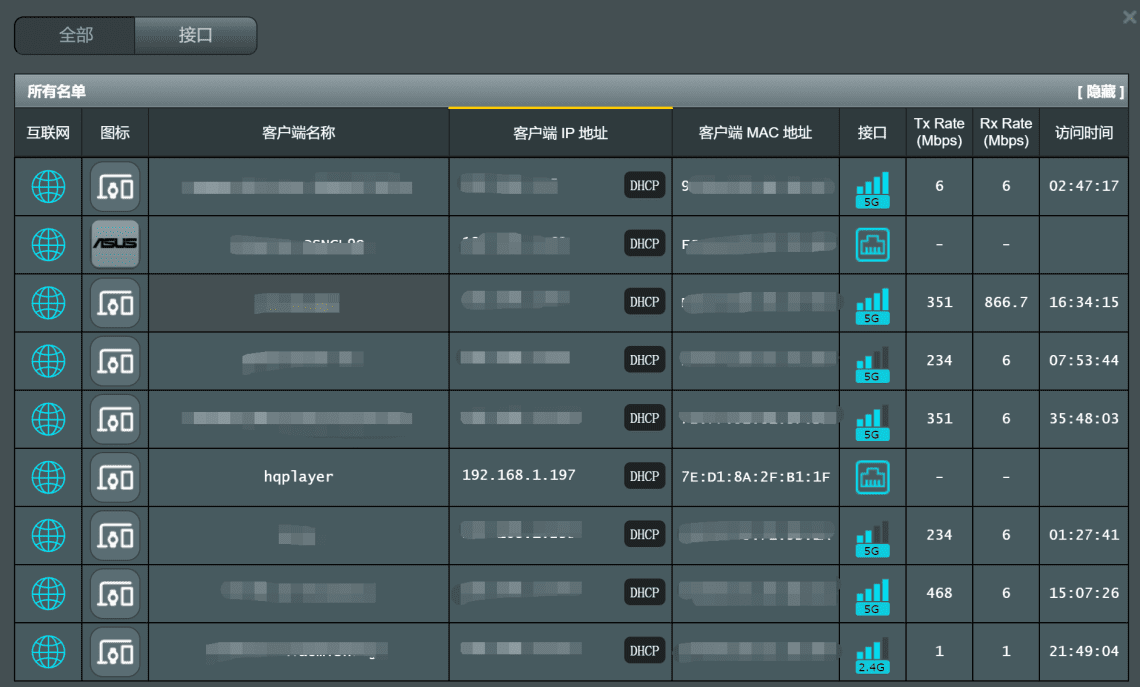Screen dimensions: 1140x687
Task: Click the 客户端名称 column header
Action: point(297,131)
